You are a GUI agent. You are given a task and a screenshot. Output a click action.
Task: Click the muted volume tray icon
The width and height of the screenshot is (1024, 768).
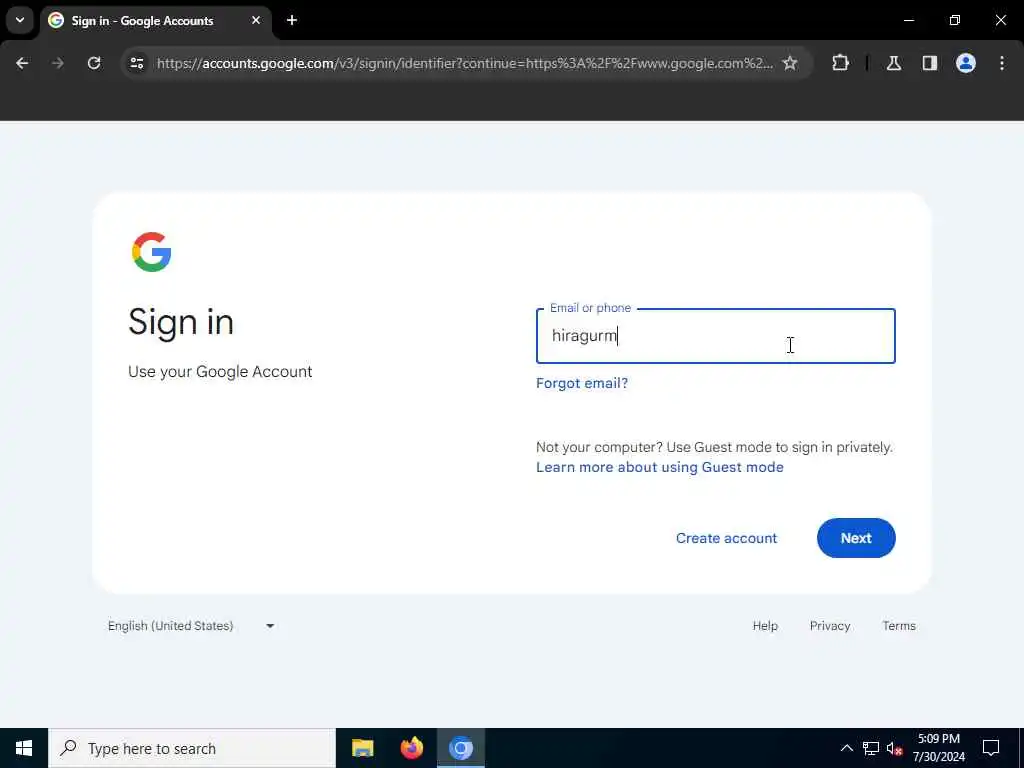[x=895, y=748]
